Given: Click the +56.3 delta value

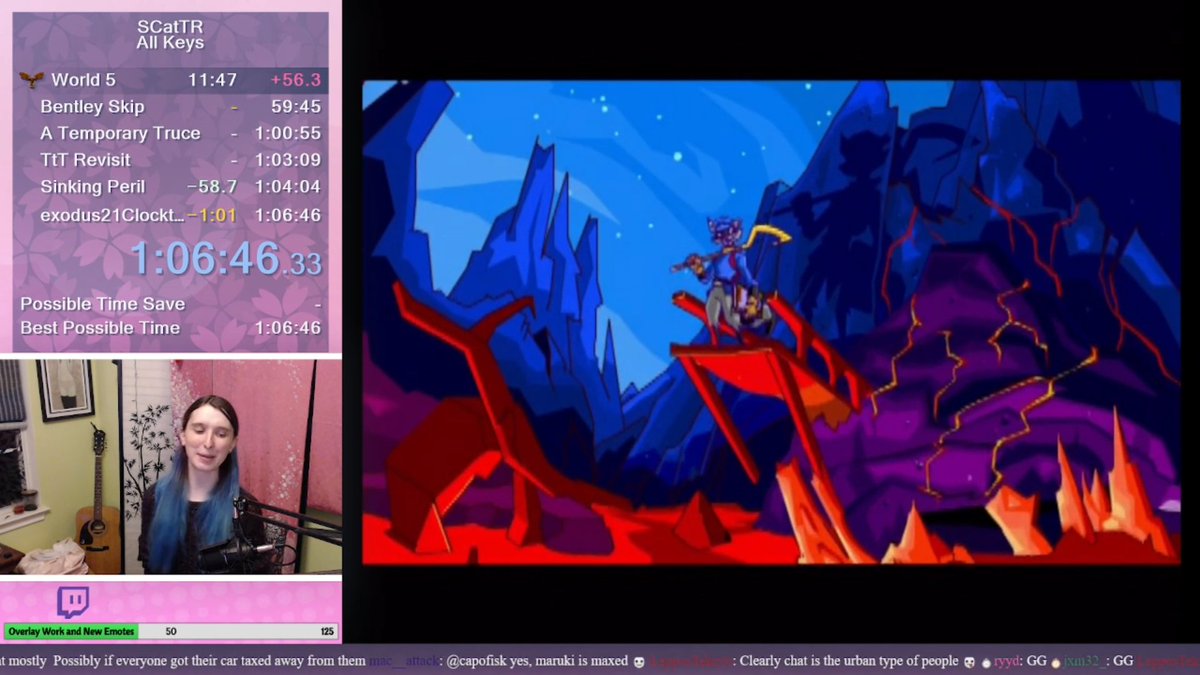Looking at the screenshot, I should tap(296, 80).
